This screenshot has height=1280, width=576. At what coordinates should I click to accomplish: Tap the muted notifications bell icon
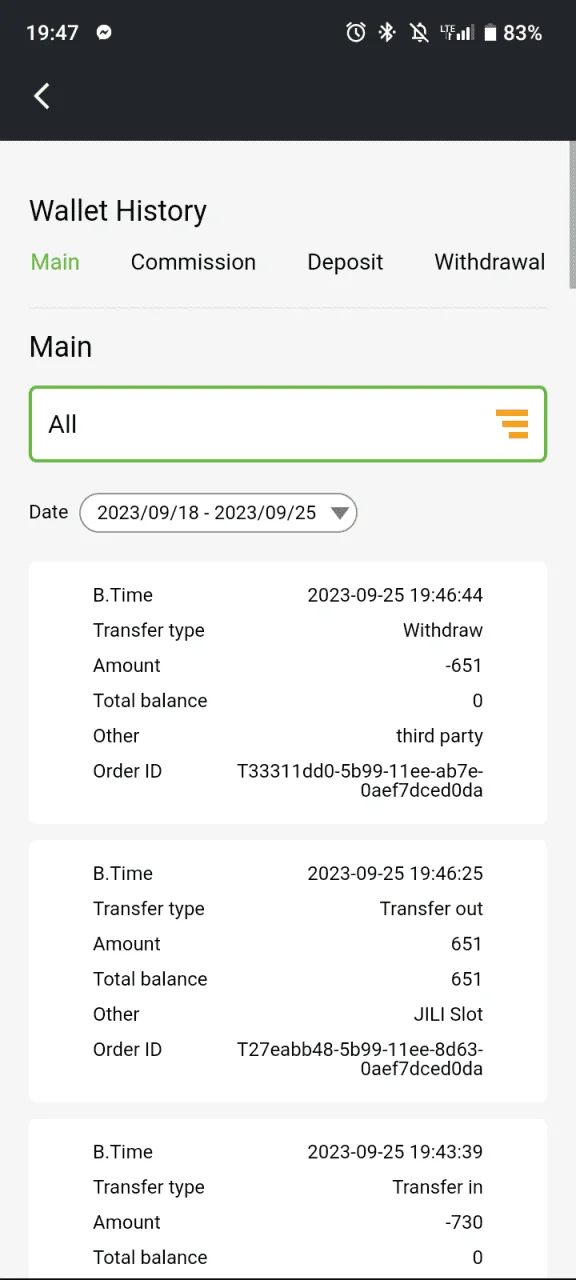click(x=420, y=33)
